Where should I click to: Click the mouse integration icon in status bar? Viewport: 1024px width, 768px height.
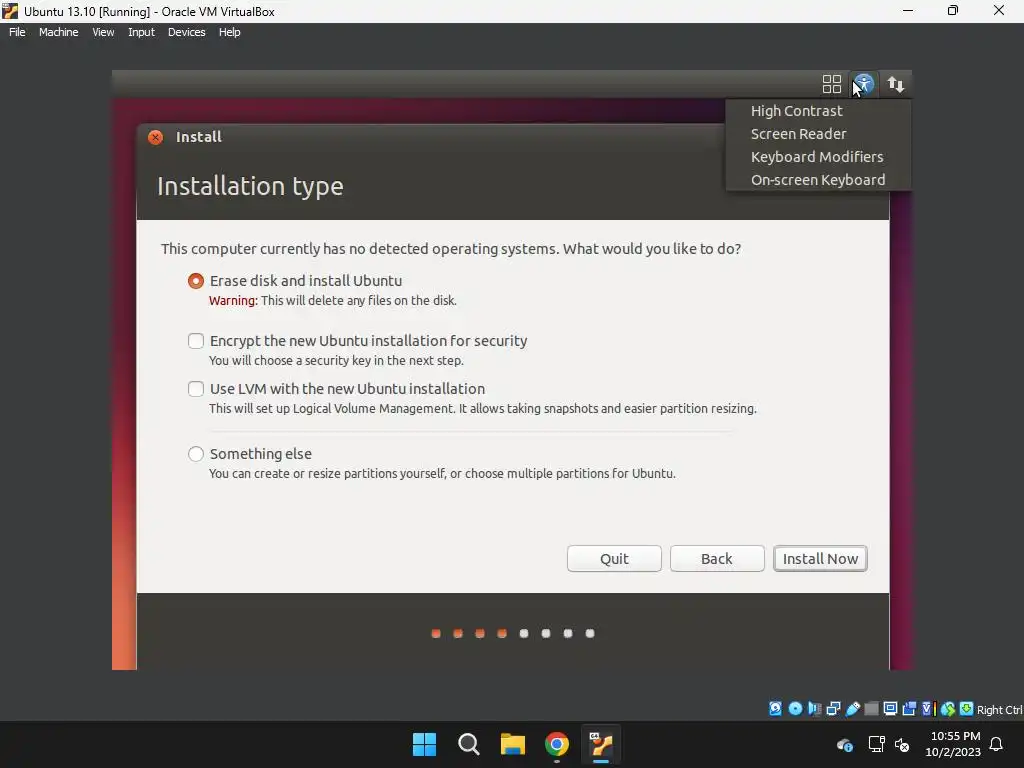pyautogui.click(x=948, y=709)
